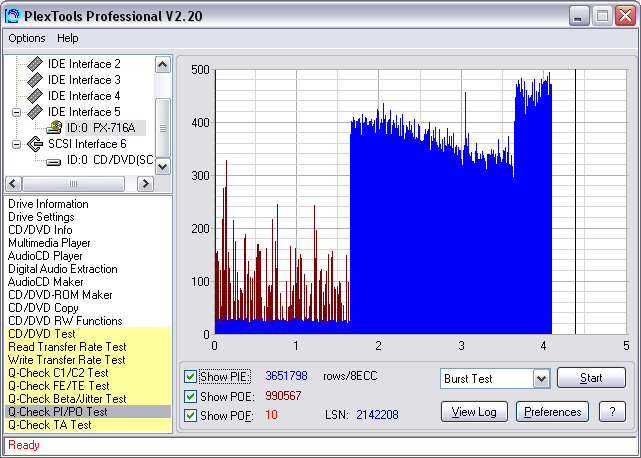The width and height of the screenshot is (641, 458).
Task: Click the horizontal scrollbar thumb in tree
Action: pyautogui.click(x=73, y=184)
